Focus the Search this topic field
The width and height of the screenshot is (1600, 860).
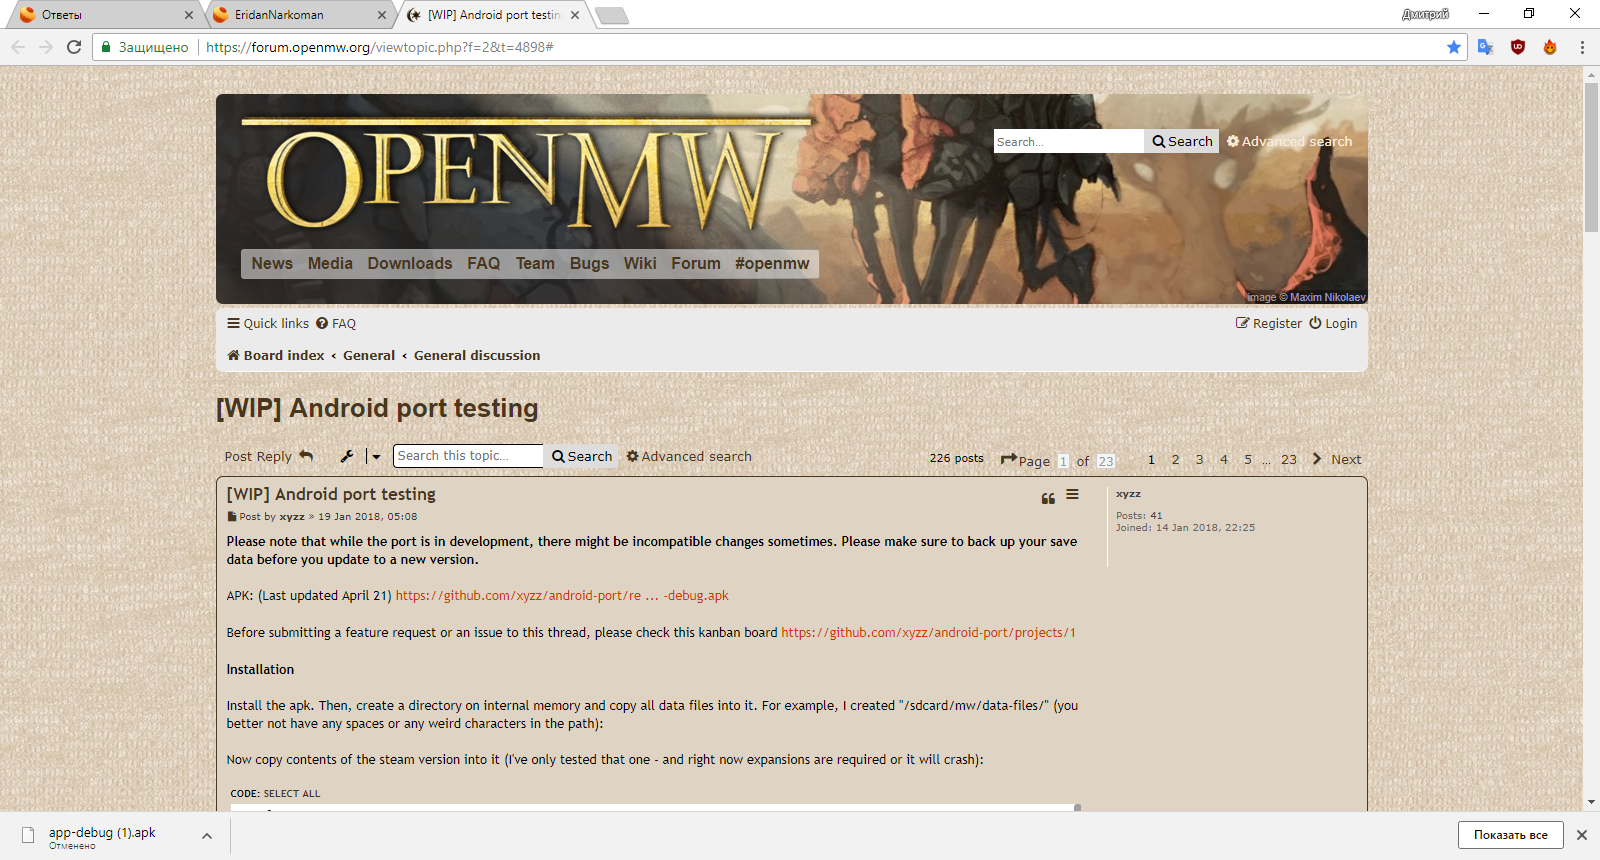pos(467,456)
